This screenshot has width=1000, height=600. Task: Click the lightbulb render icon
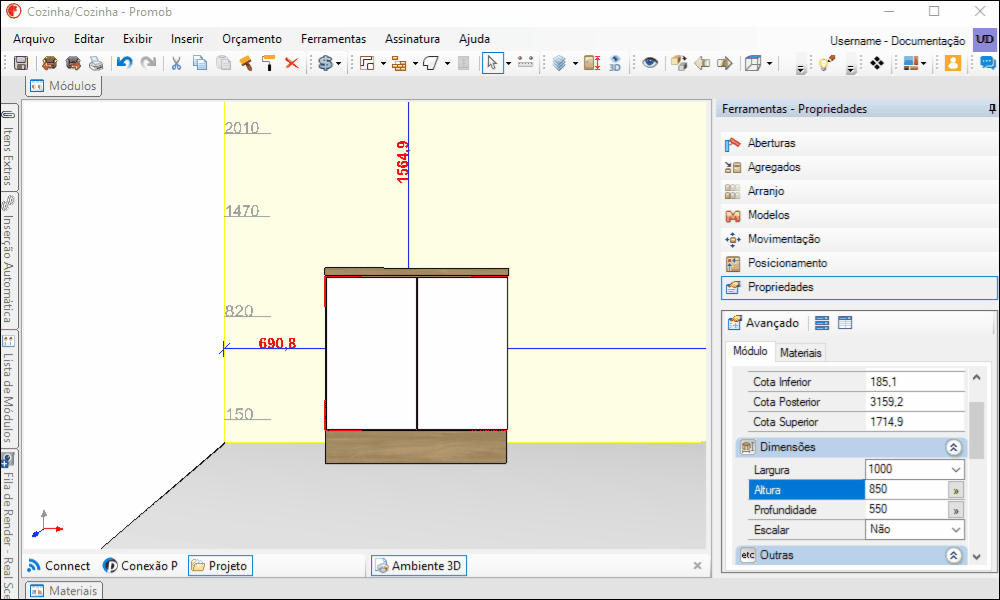[827, 63]
